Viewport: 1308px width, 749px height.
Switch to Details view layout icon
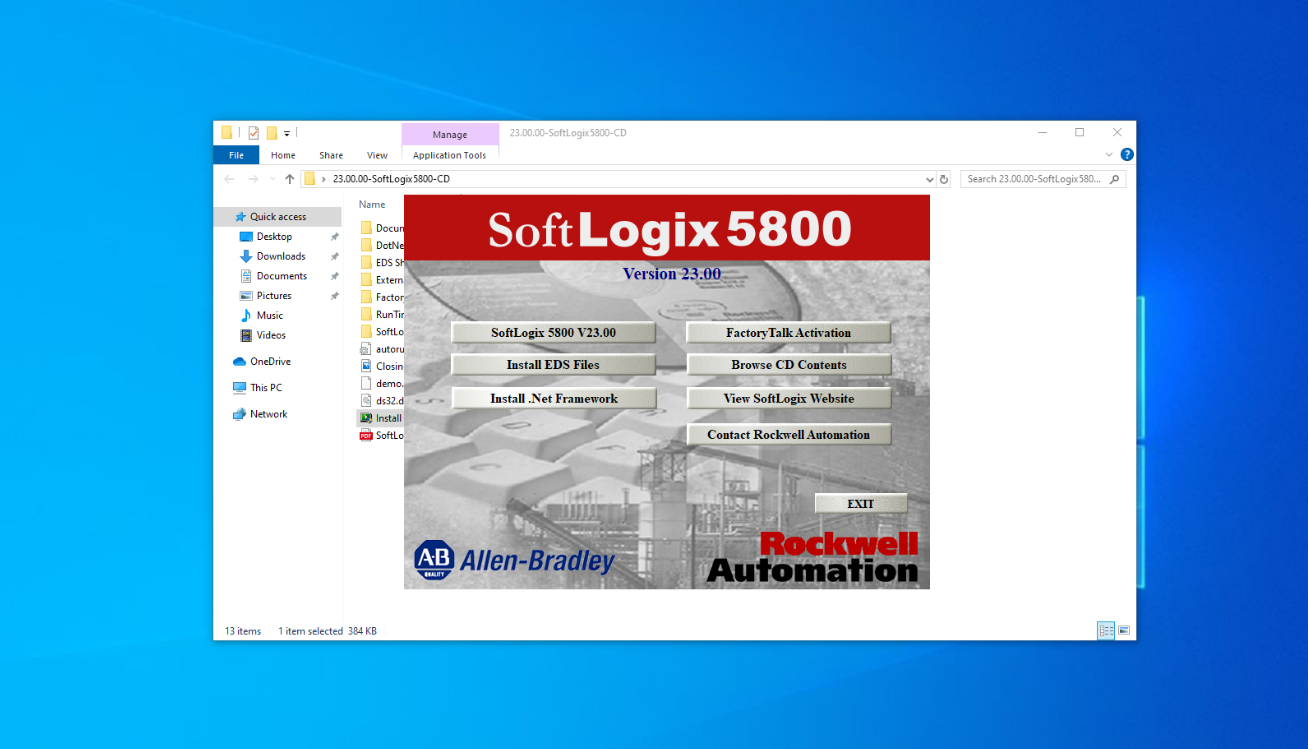pyautogui.click(x=1106, y=630)
